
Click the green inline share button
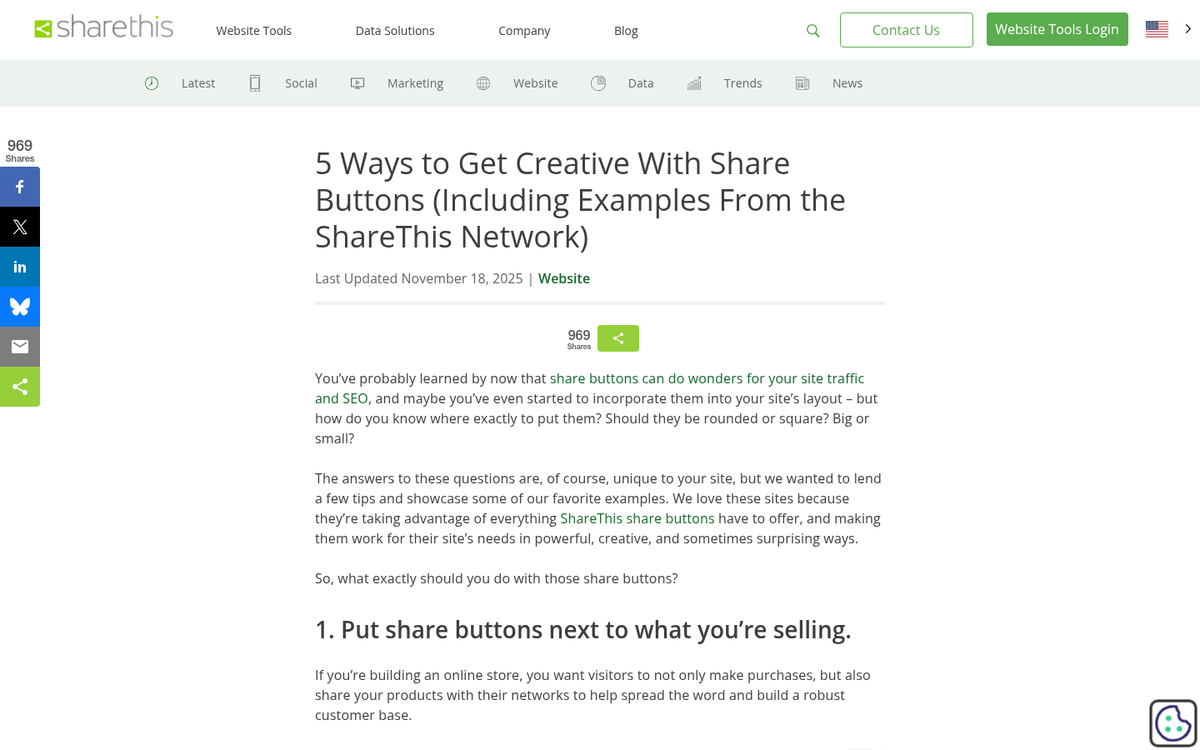point(617,338)
